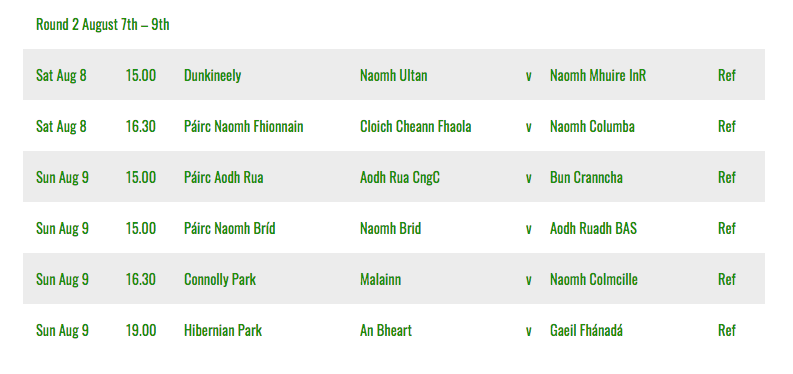Viewport: 793px width, 374px height.
Task: Click Páirc Aodh Rua venue
Action: tap(224, 177)
